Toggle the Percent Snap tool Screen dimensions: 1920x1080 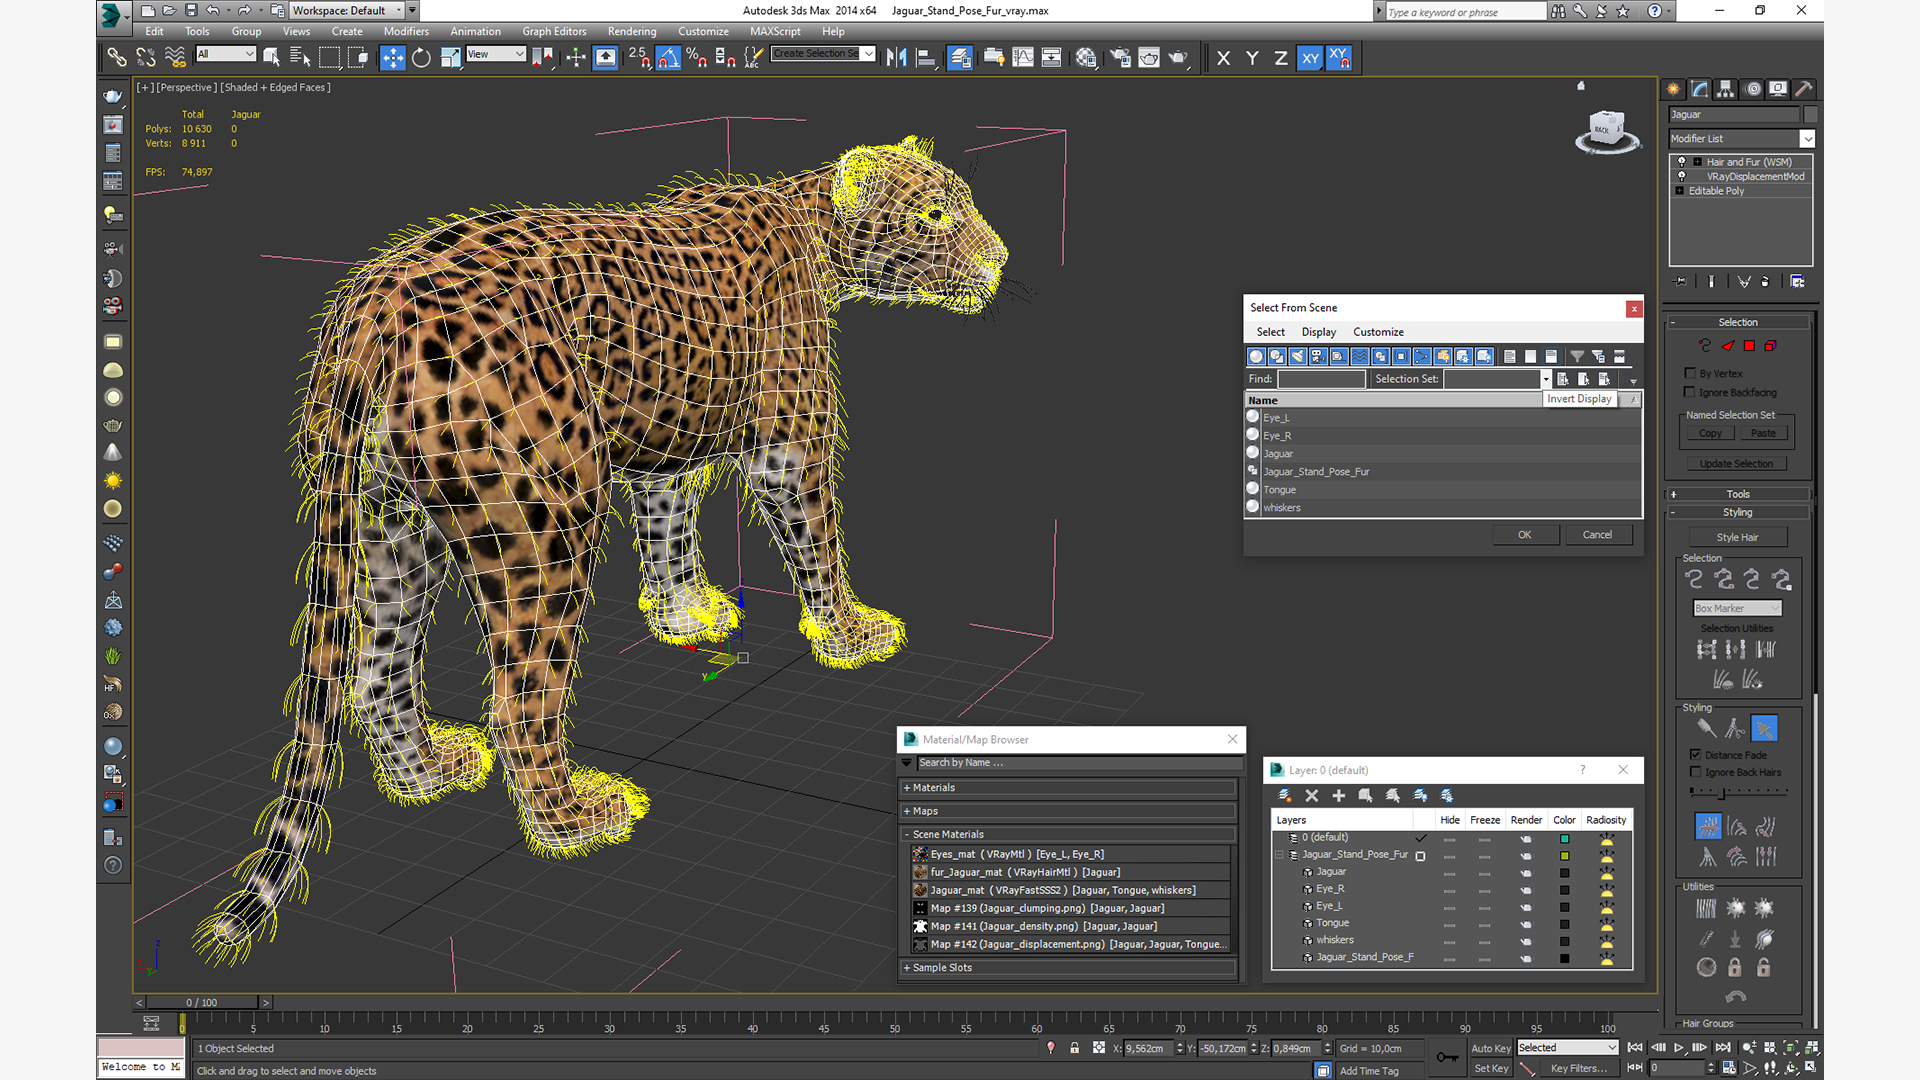click(x=697, y=58)
